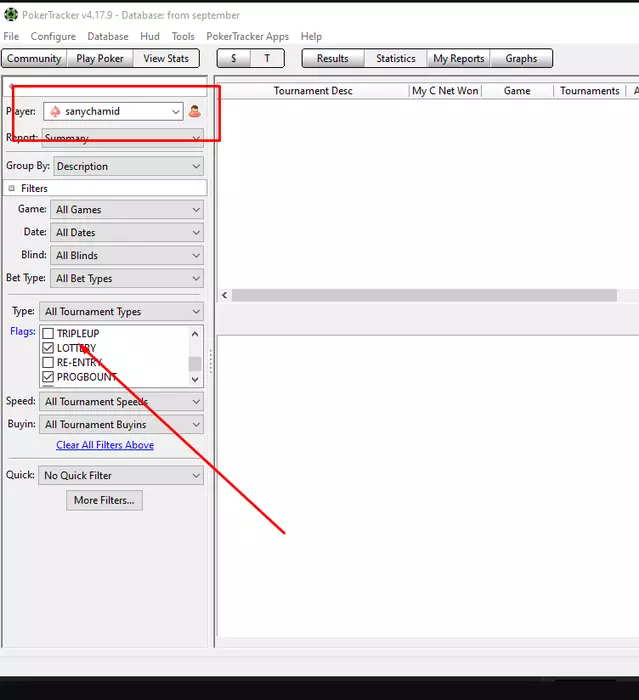This screenshot has height=700, width=639.
Task: Open the Group By Description dropdown
Action: (x=128, y=166)
